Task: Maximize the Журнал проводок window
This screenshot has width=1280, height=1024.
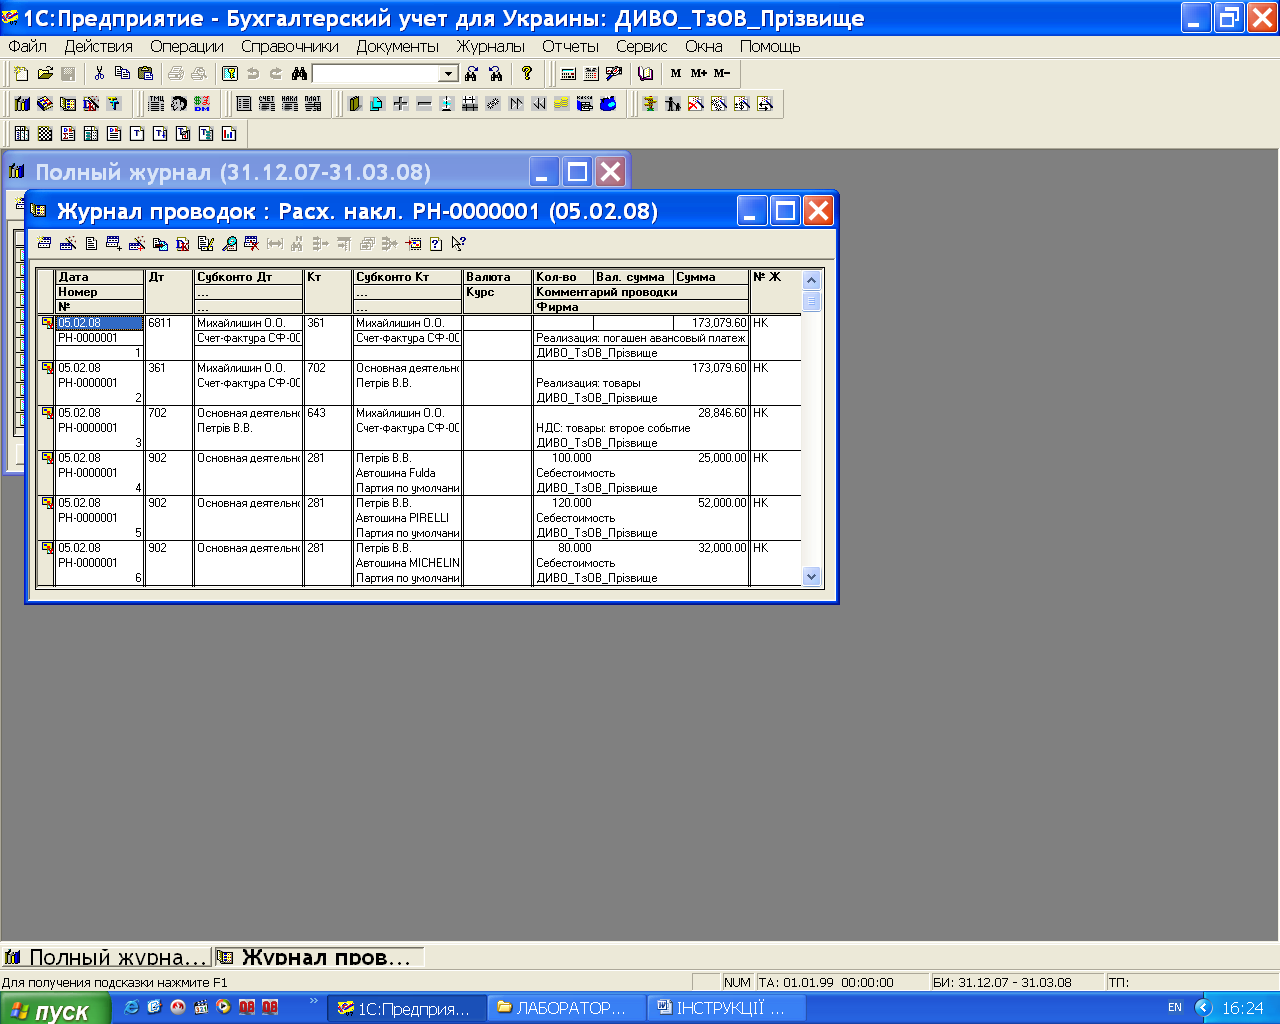Action: pyautogui.click(x=785, y=210)
